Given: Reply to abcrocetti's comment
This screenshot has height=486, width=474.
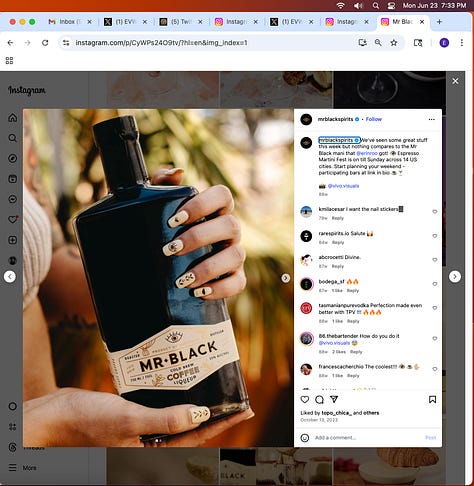Looking at the screenshot, I should click(338, 266).
